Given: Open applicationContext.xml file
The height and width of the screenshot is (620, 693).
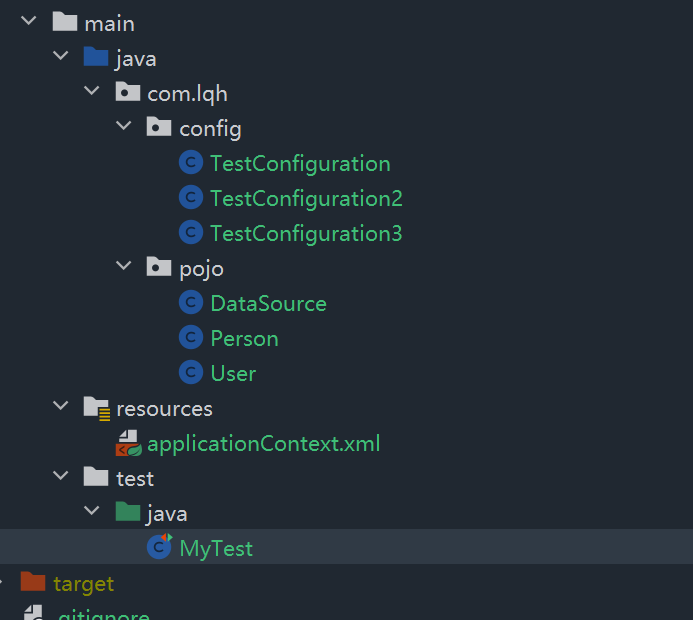Looking at the screenshot, I should [x=263, y=444].
